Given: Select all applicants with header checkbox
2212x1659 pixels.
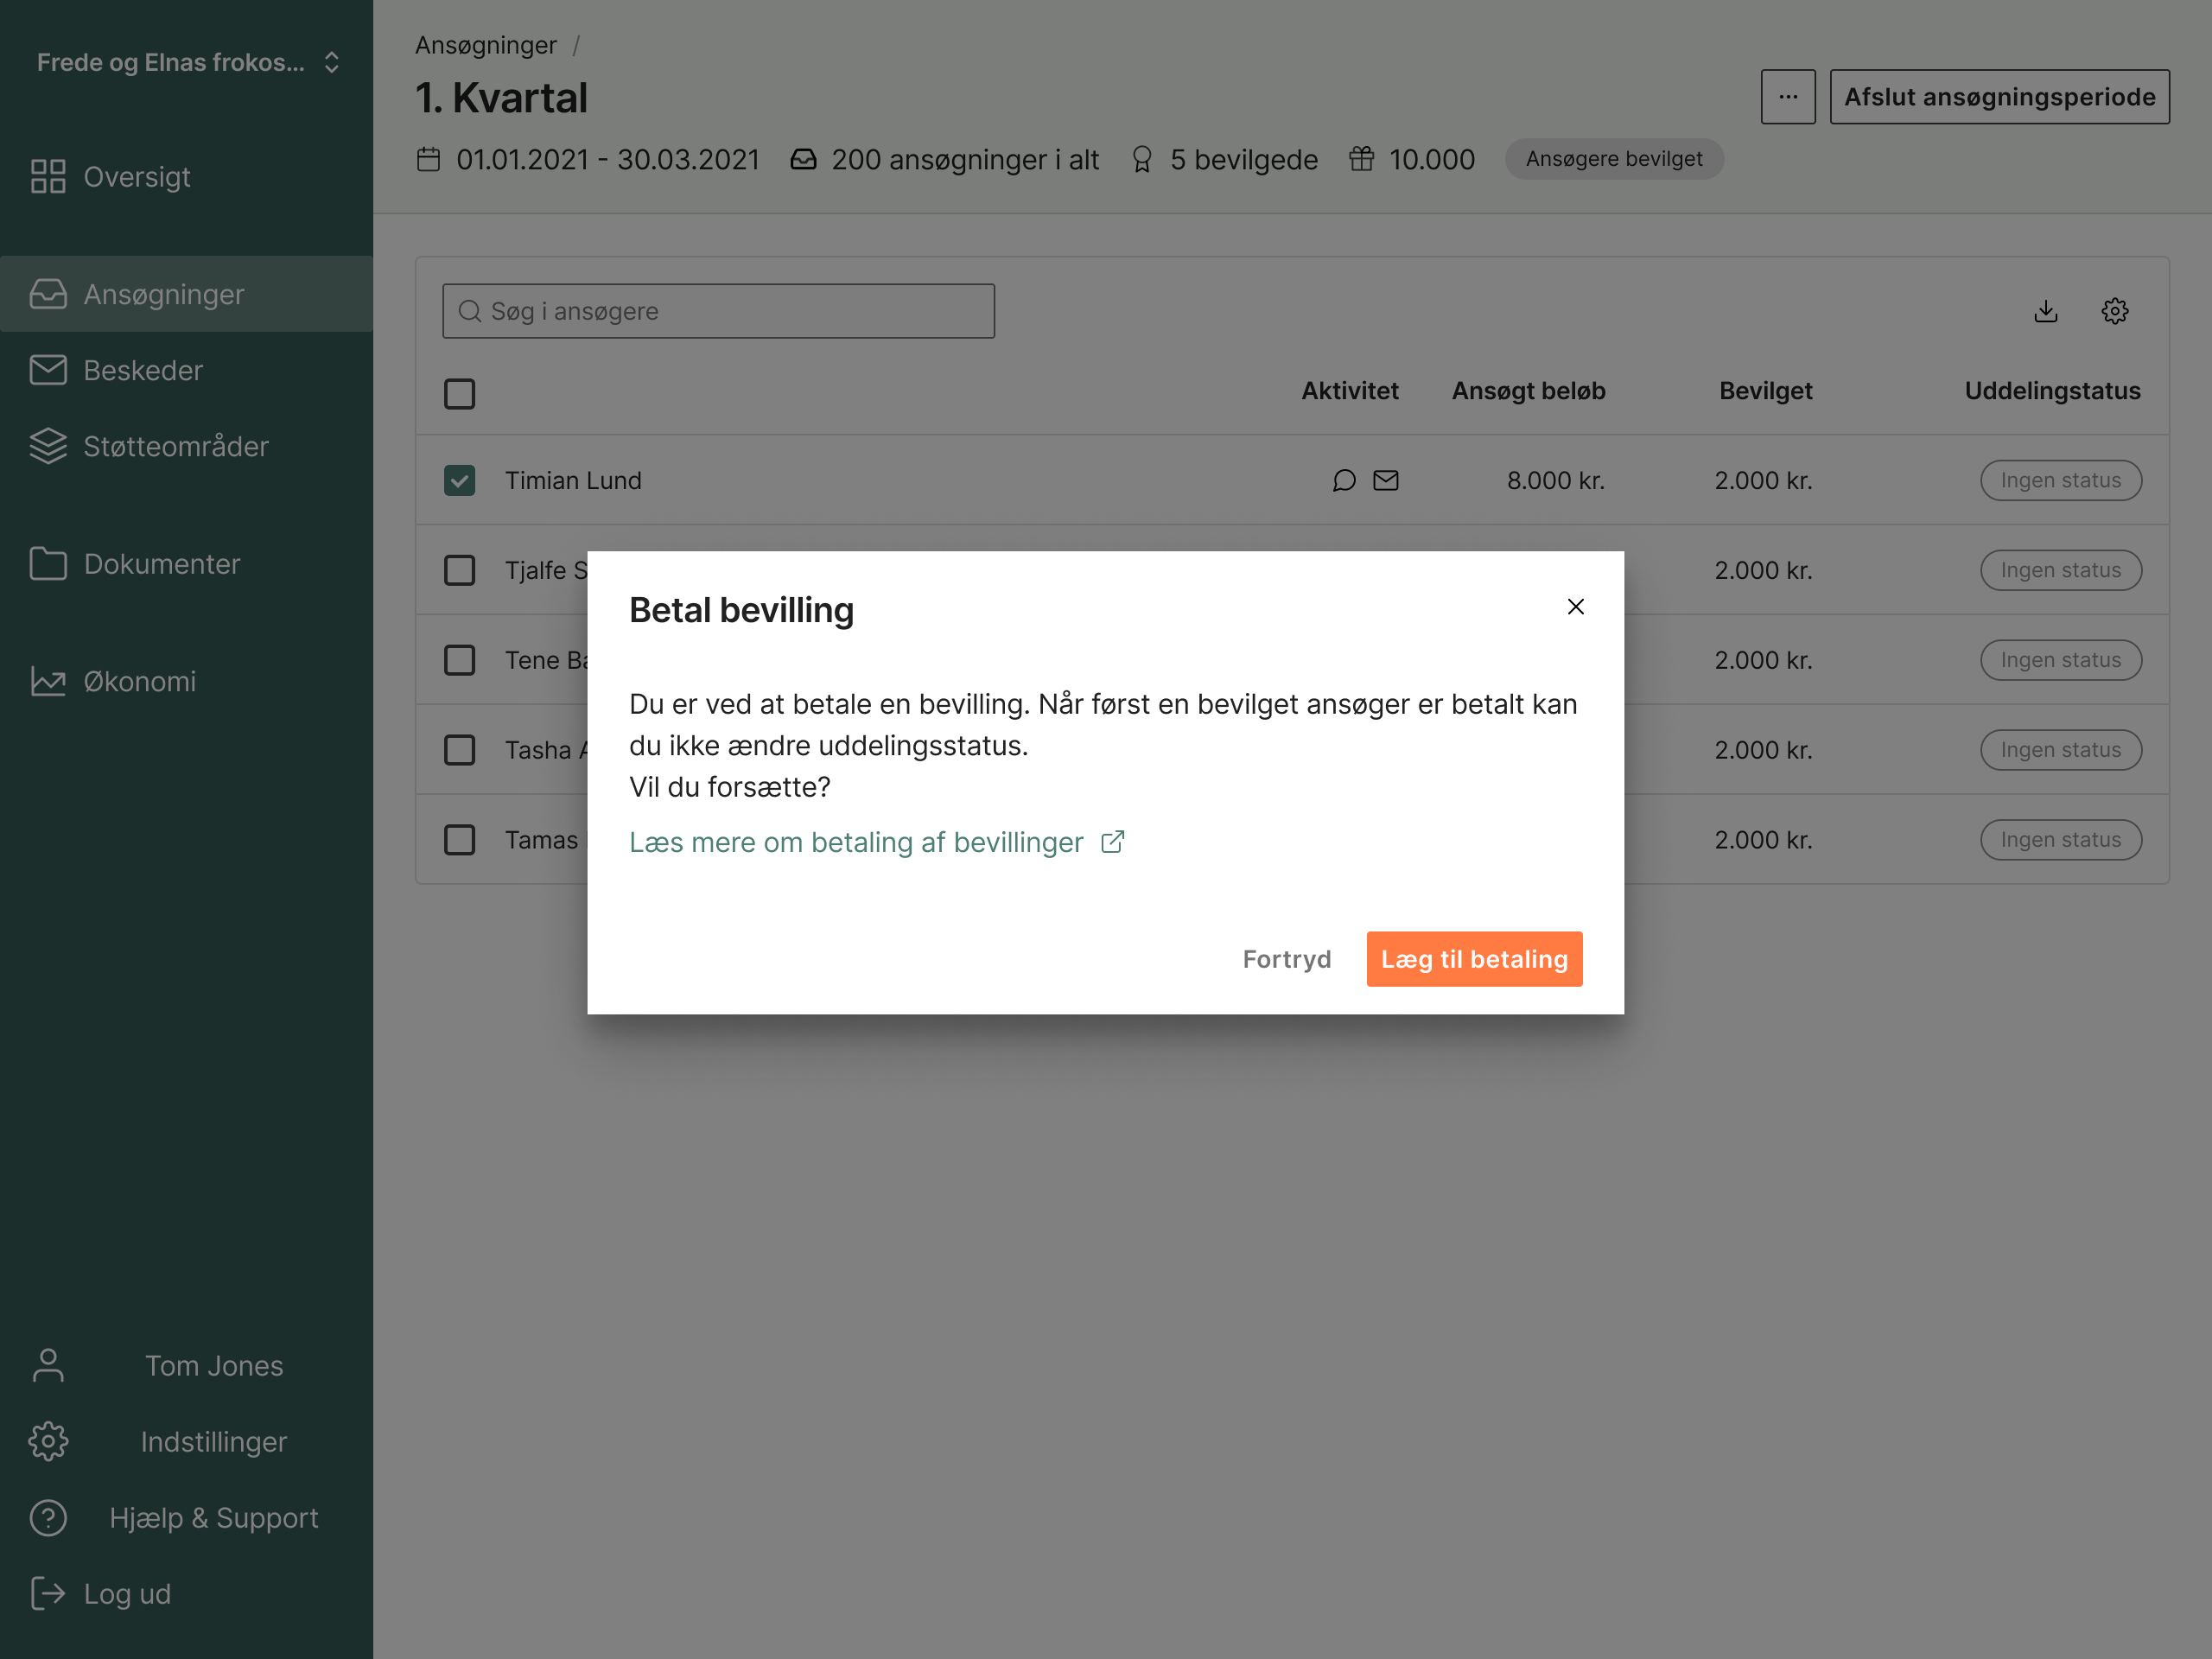Looking at the screenshot, I should point(459,394).
